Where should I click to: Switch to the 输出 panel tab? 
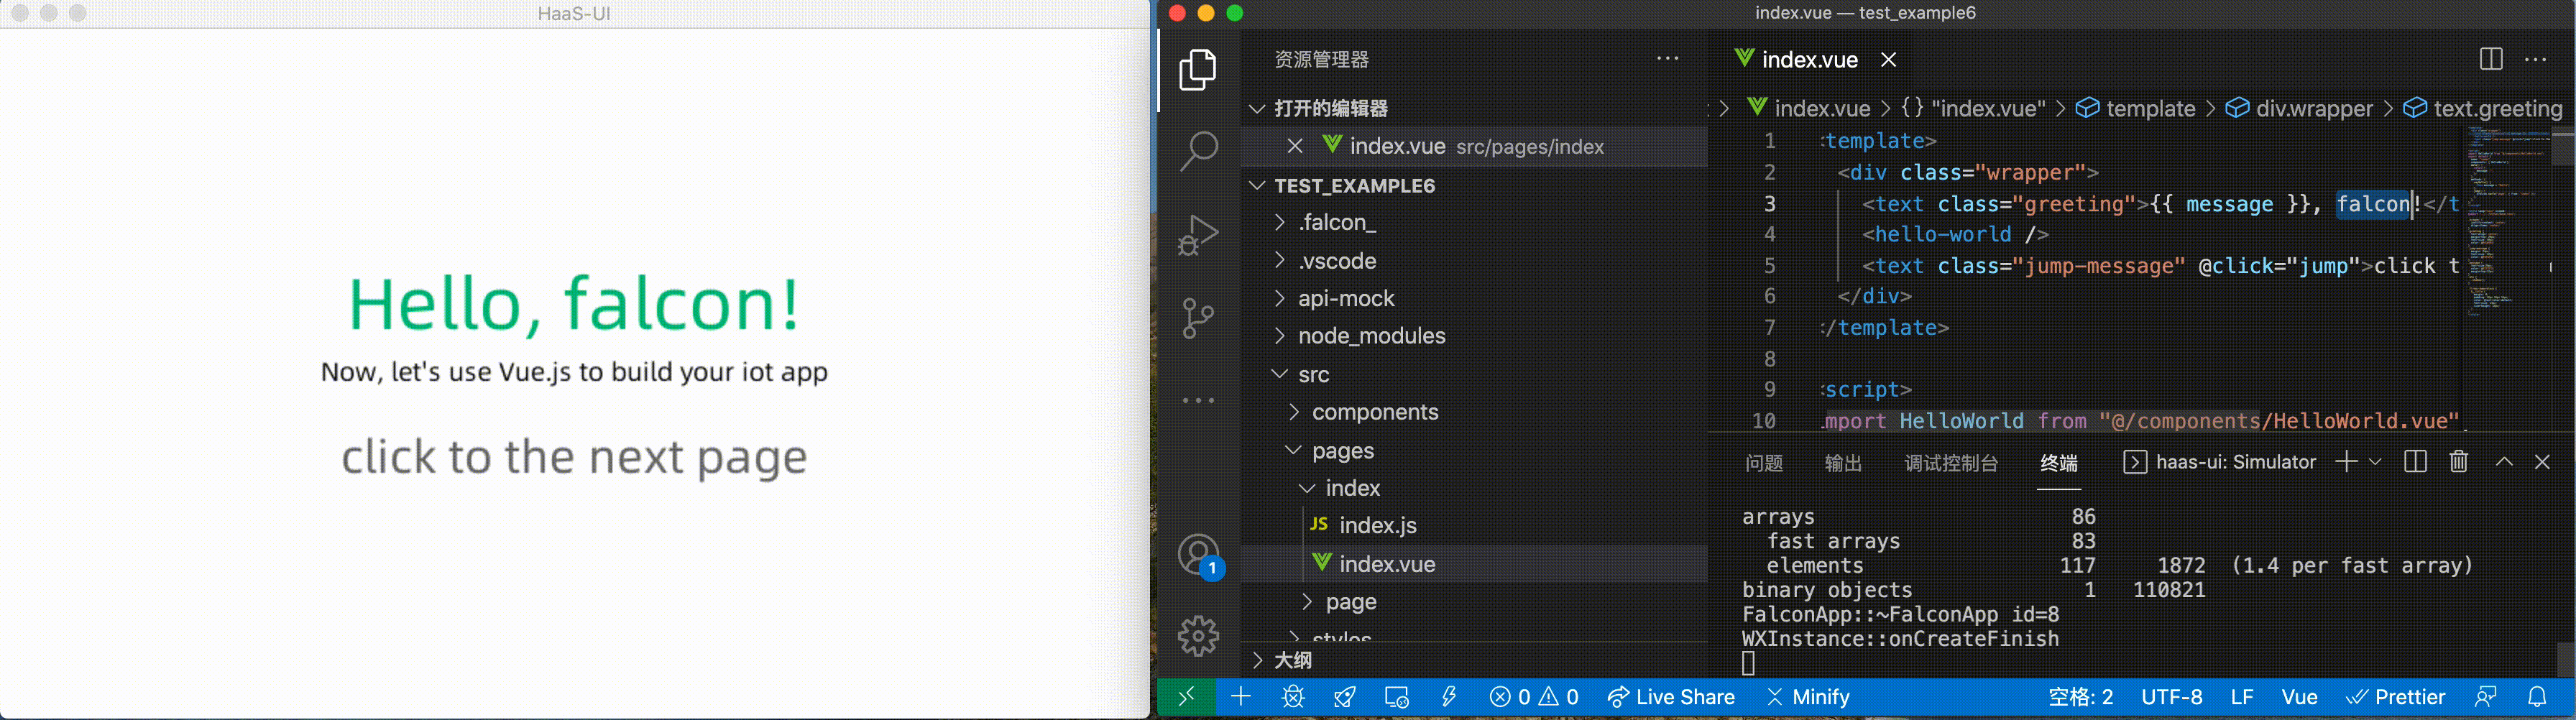1842,462
